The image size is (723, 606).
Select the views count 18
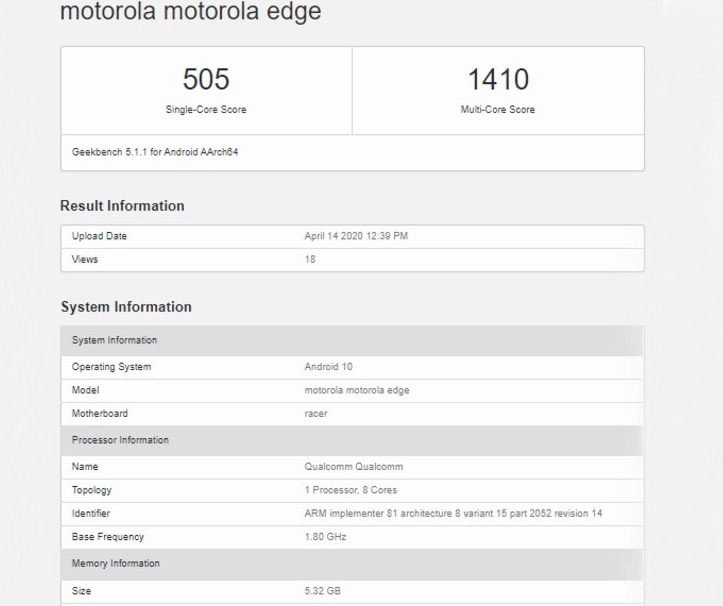coord(310,259)
